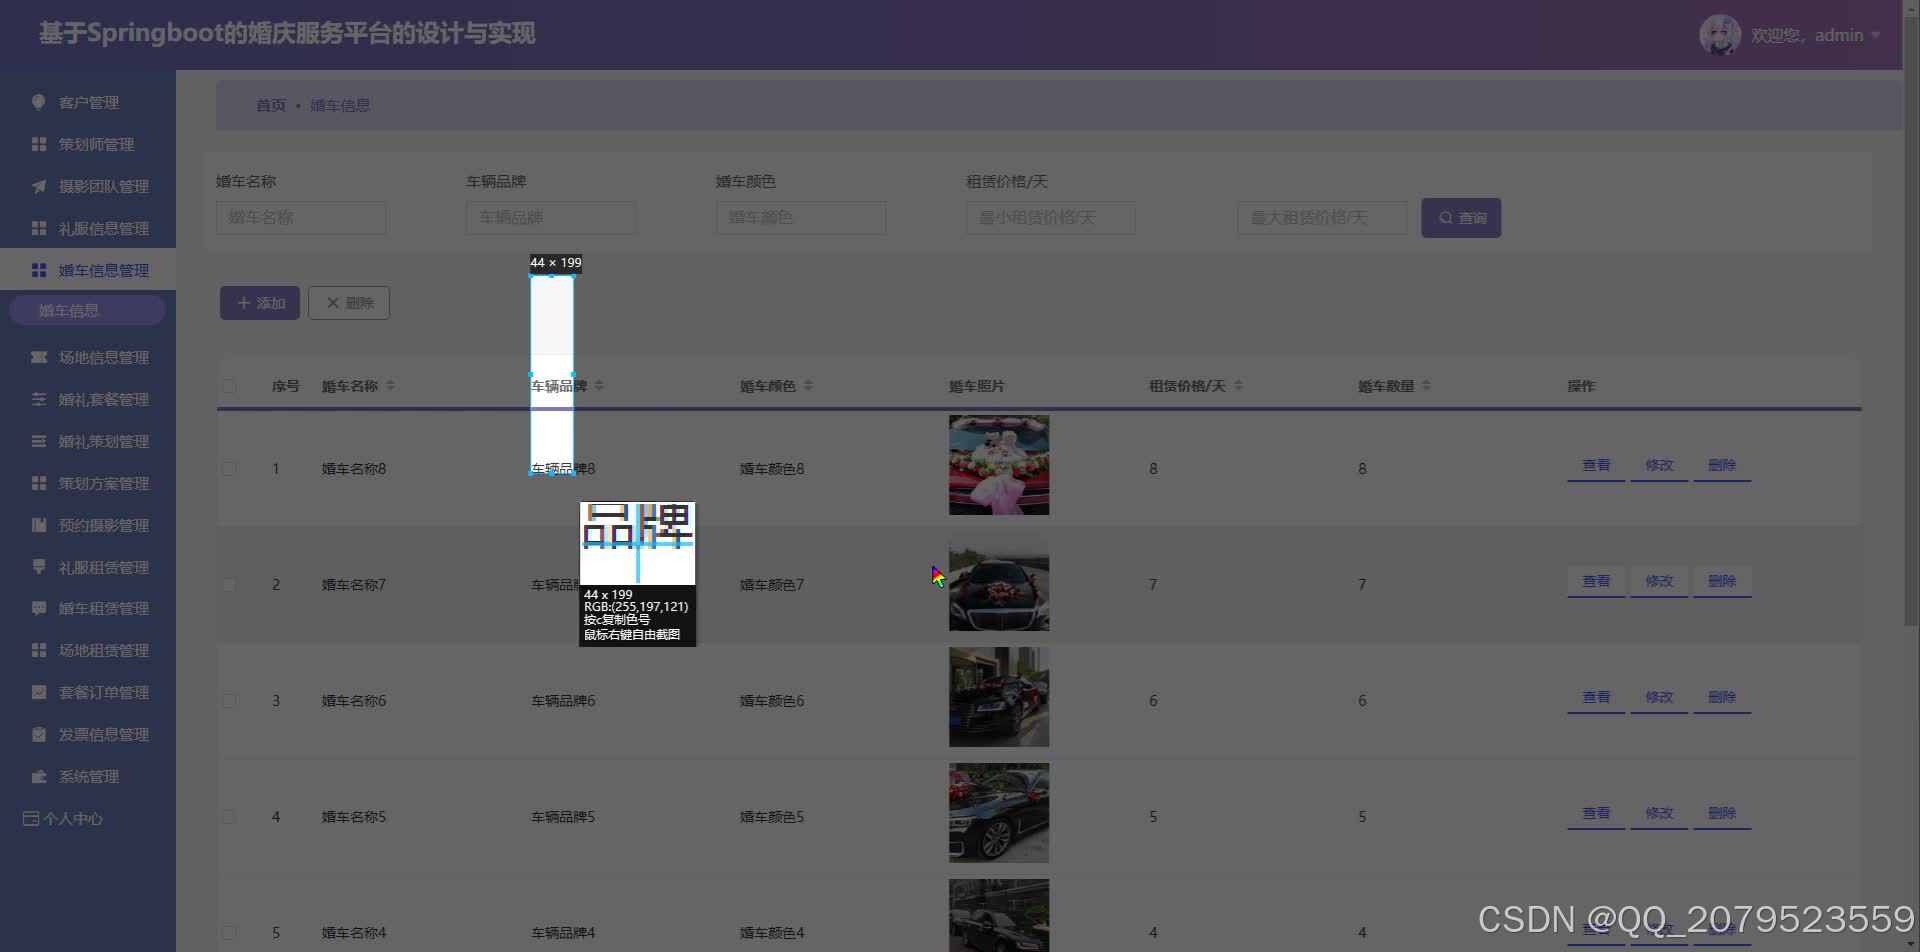The width and height of the screenshot is (1920, 952).
Task: Select 婚礼套餐管理 from the left menu
Action: click(105, 399)
